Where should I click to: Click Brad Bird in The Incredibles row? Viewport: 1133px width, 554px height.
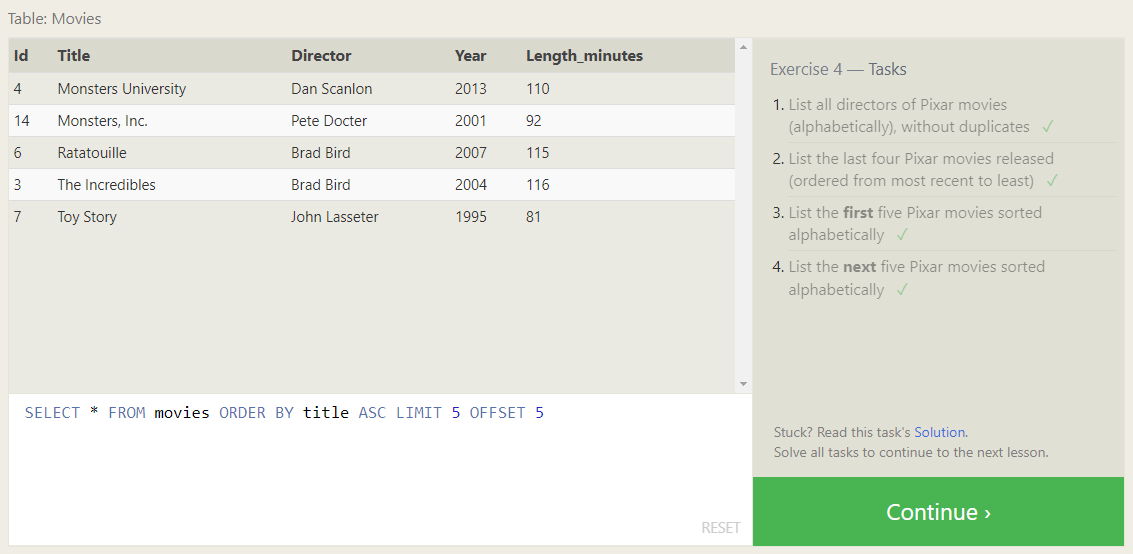coord(321,185)
